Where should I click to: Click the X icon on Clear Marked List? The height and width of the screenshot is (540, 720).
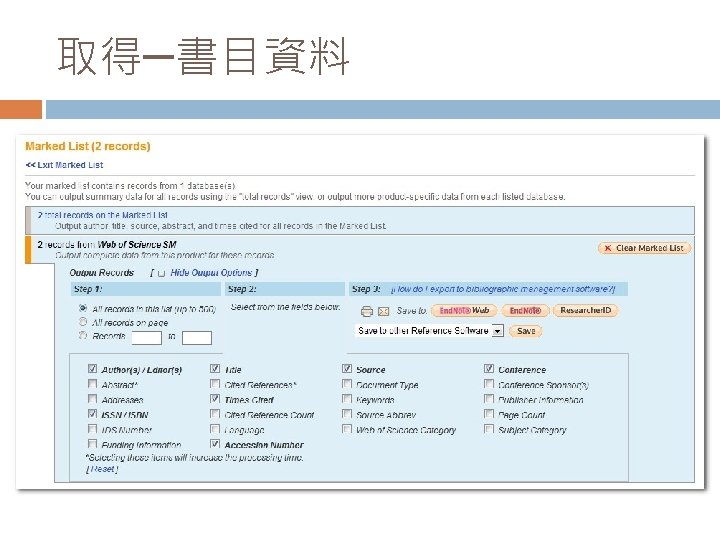tap(608, 248)
